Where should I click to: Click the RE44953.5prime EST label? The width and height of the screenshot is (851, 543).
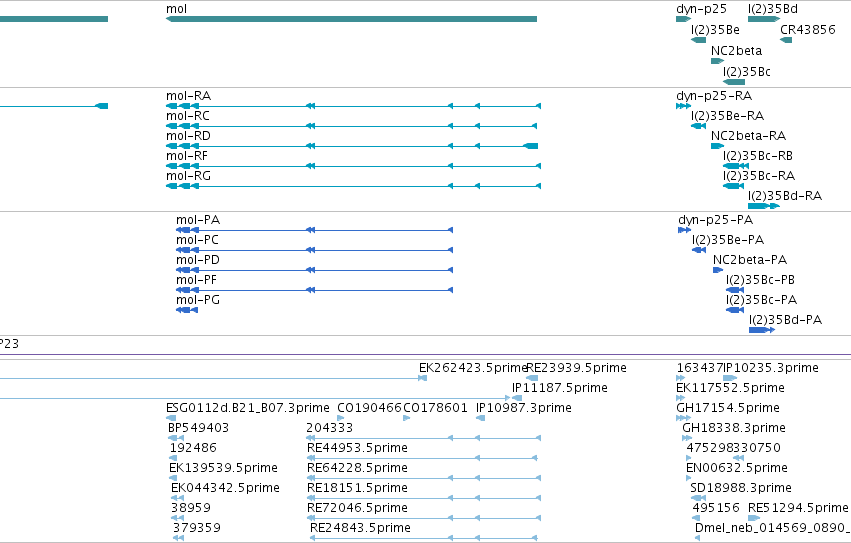pyautogui.click(x=357, y=449)
